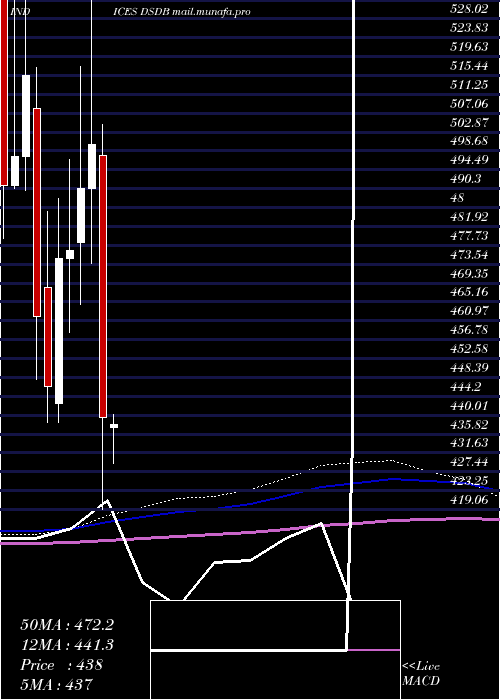Click the mail.munafa.pro title text

coord(211,12)
